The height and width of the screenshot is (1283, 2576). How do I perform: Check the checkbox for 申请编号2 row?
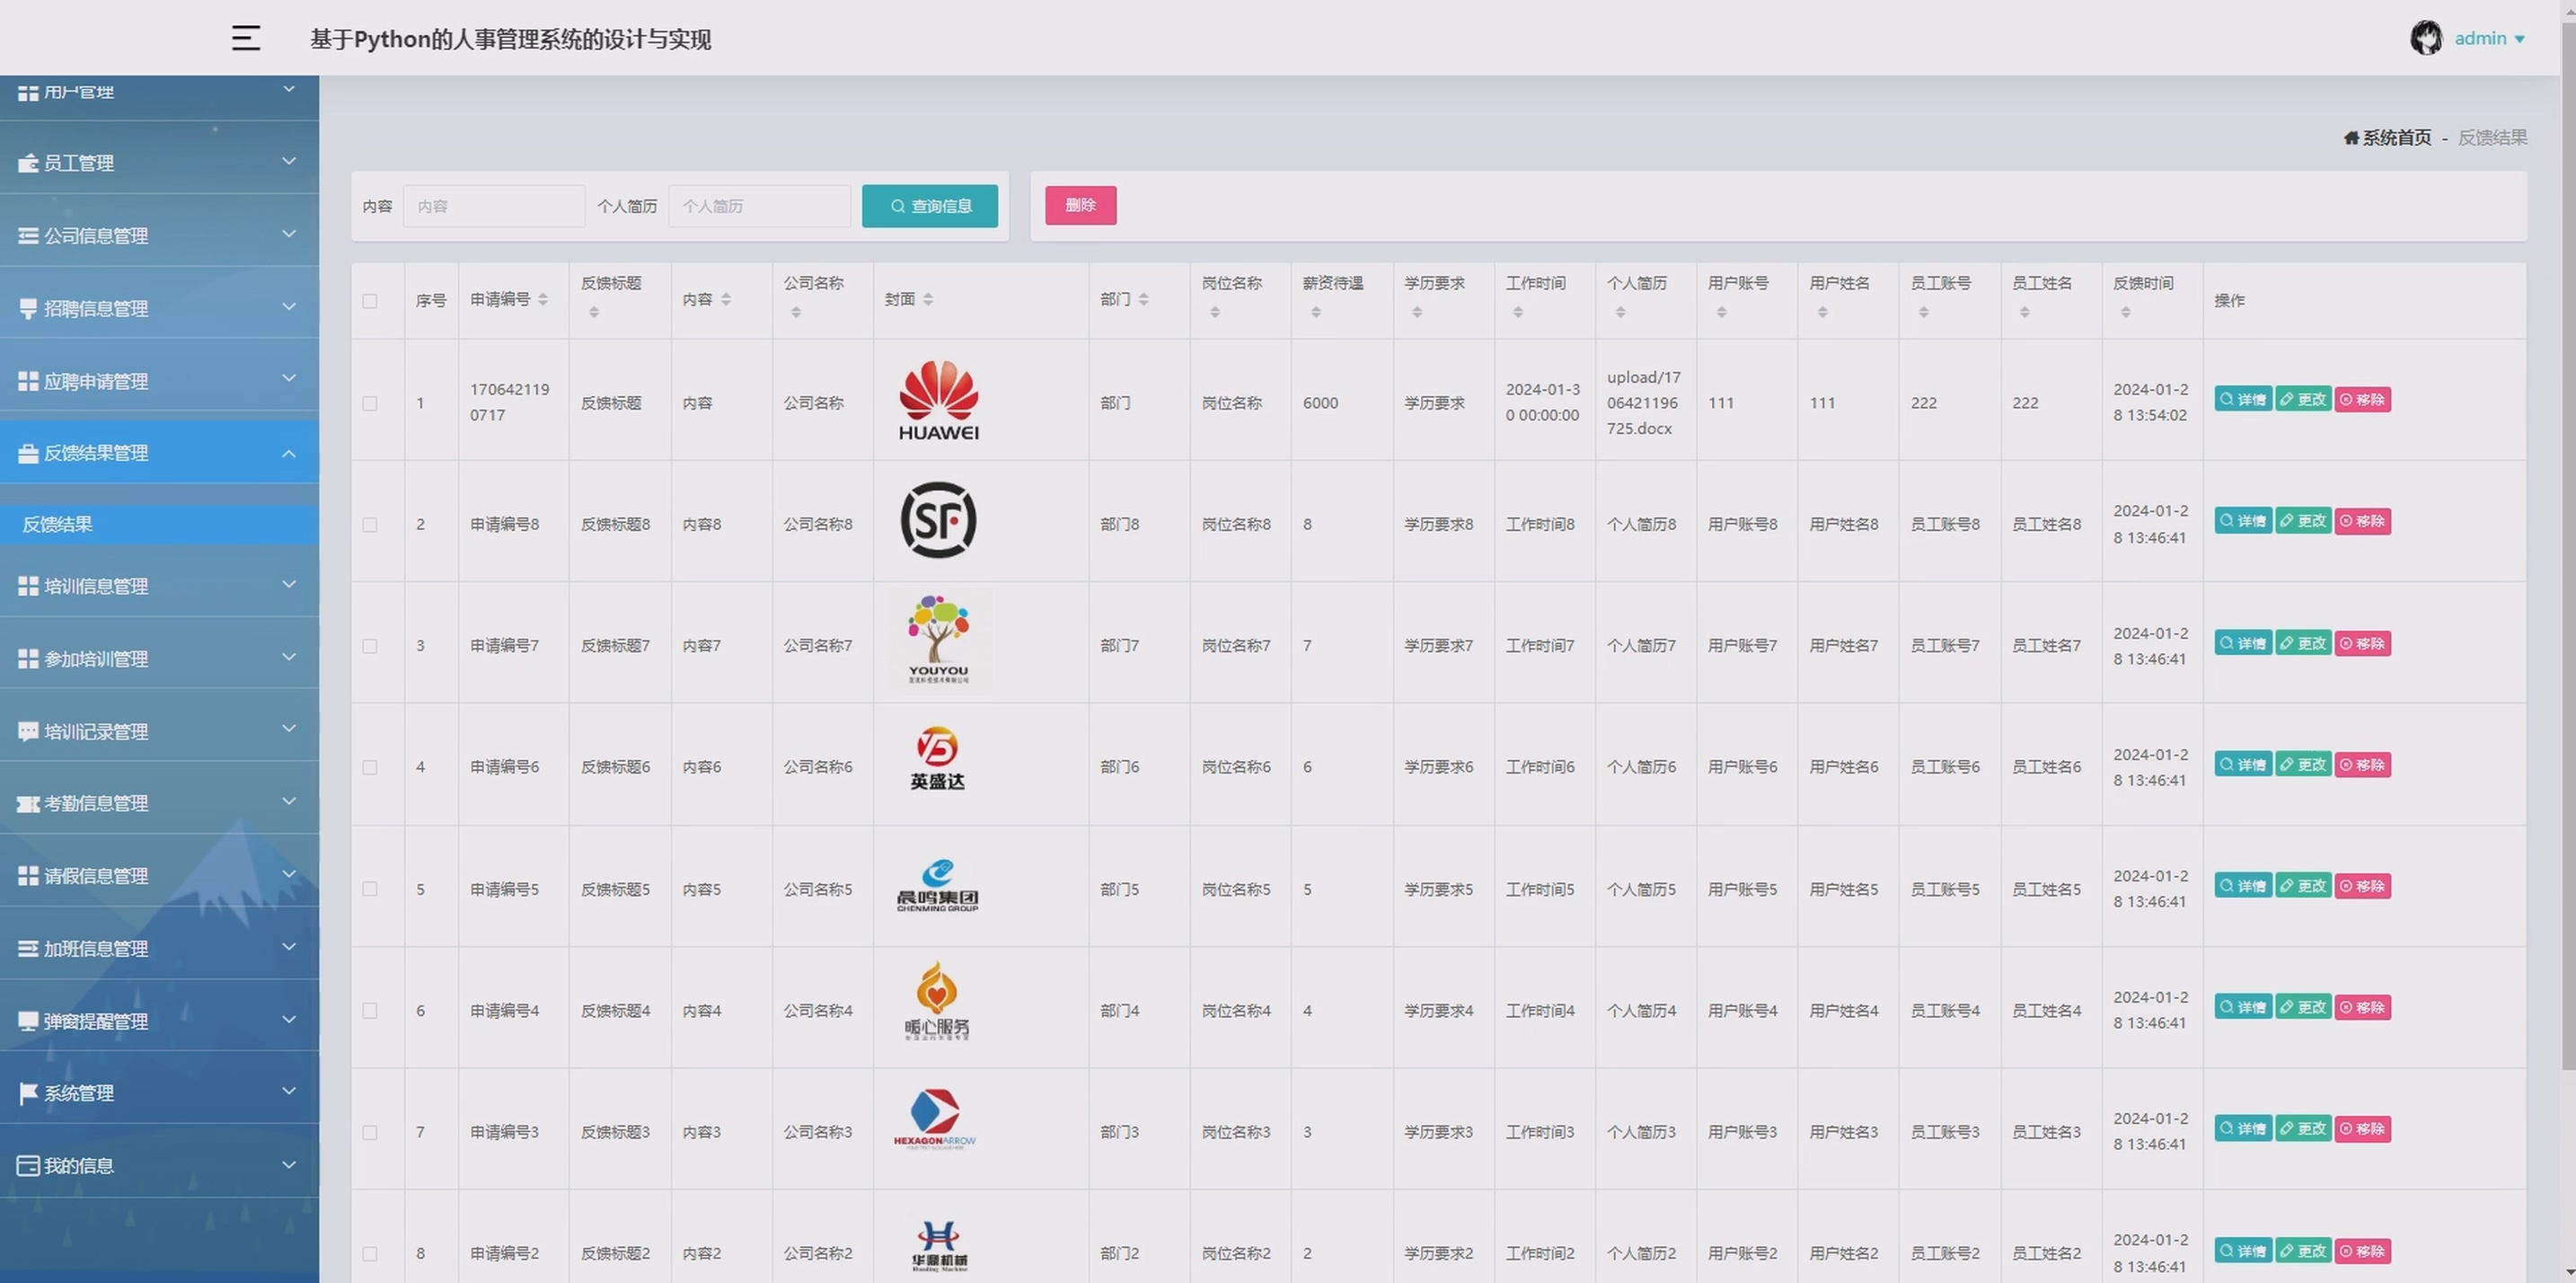(370, 1253)
